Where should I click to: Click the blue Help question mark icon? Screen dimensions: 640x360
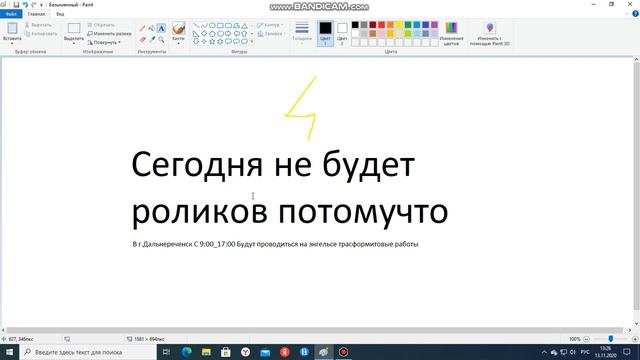click(636, 13)
